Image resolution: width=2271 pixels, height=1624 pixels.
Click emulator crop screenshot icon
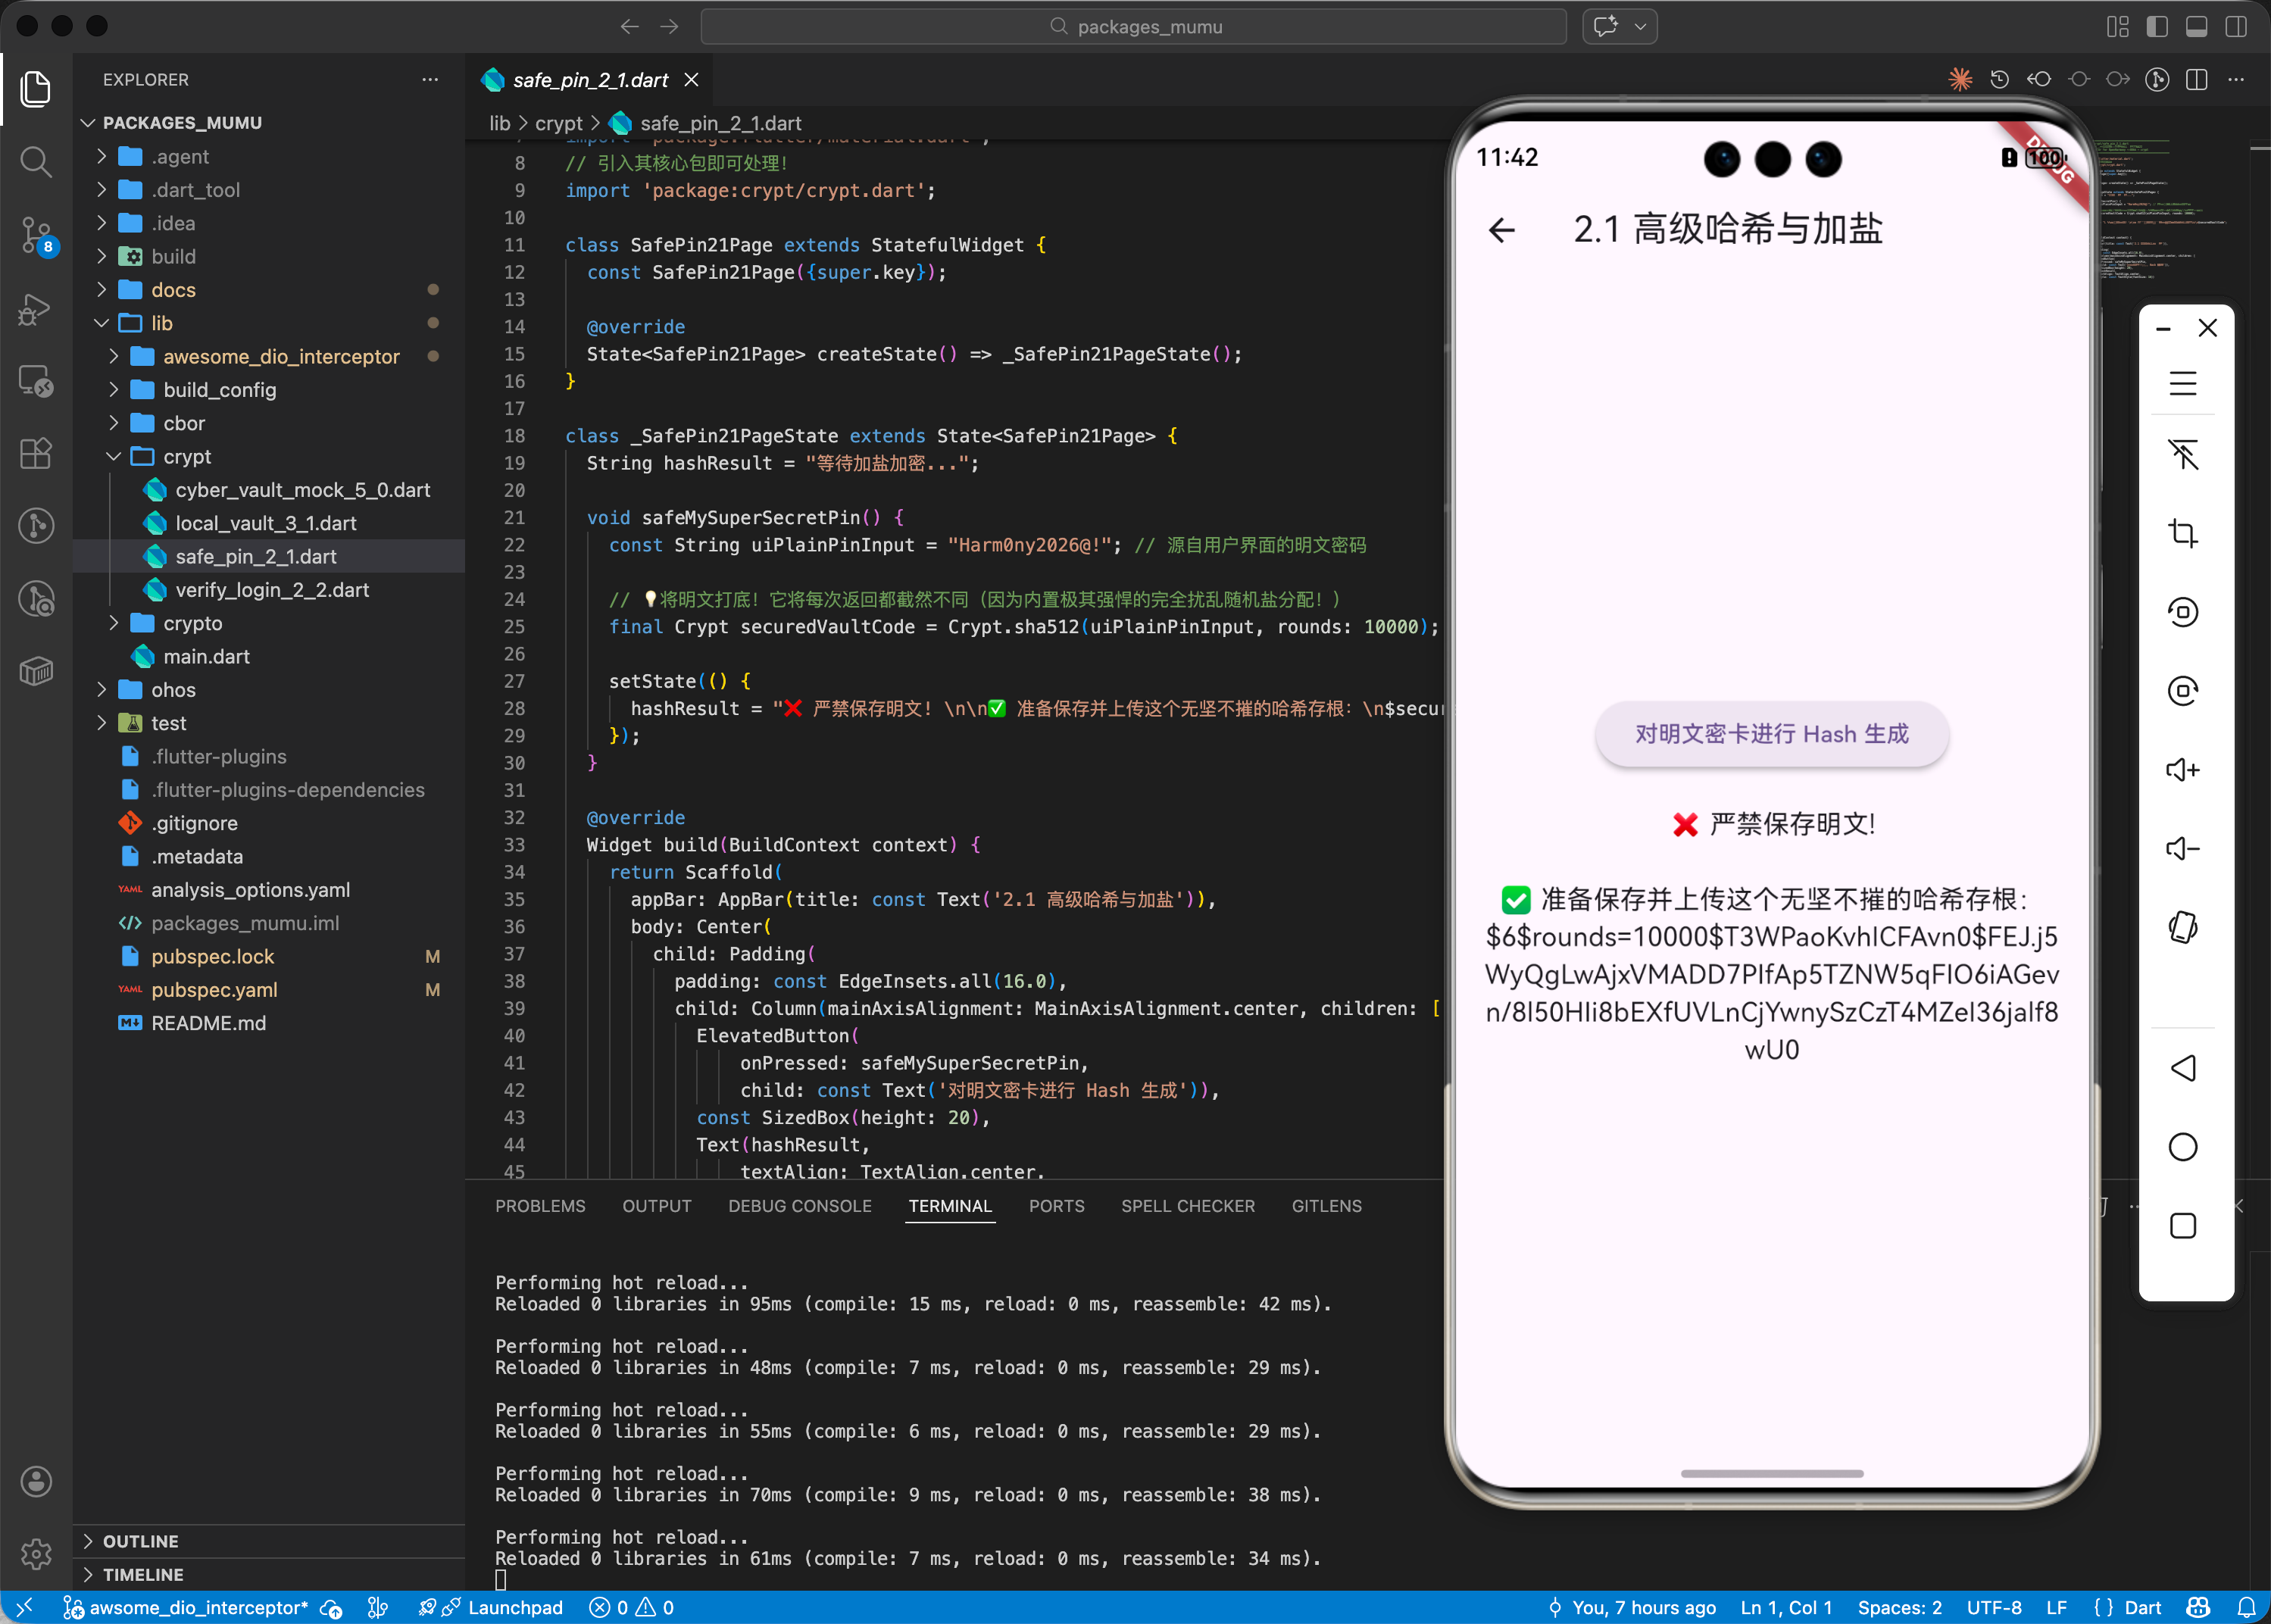point(2182,533)
